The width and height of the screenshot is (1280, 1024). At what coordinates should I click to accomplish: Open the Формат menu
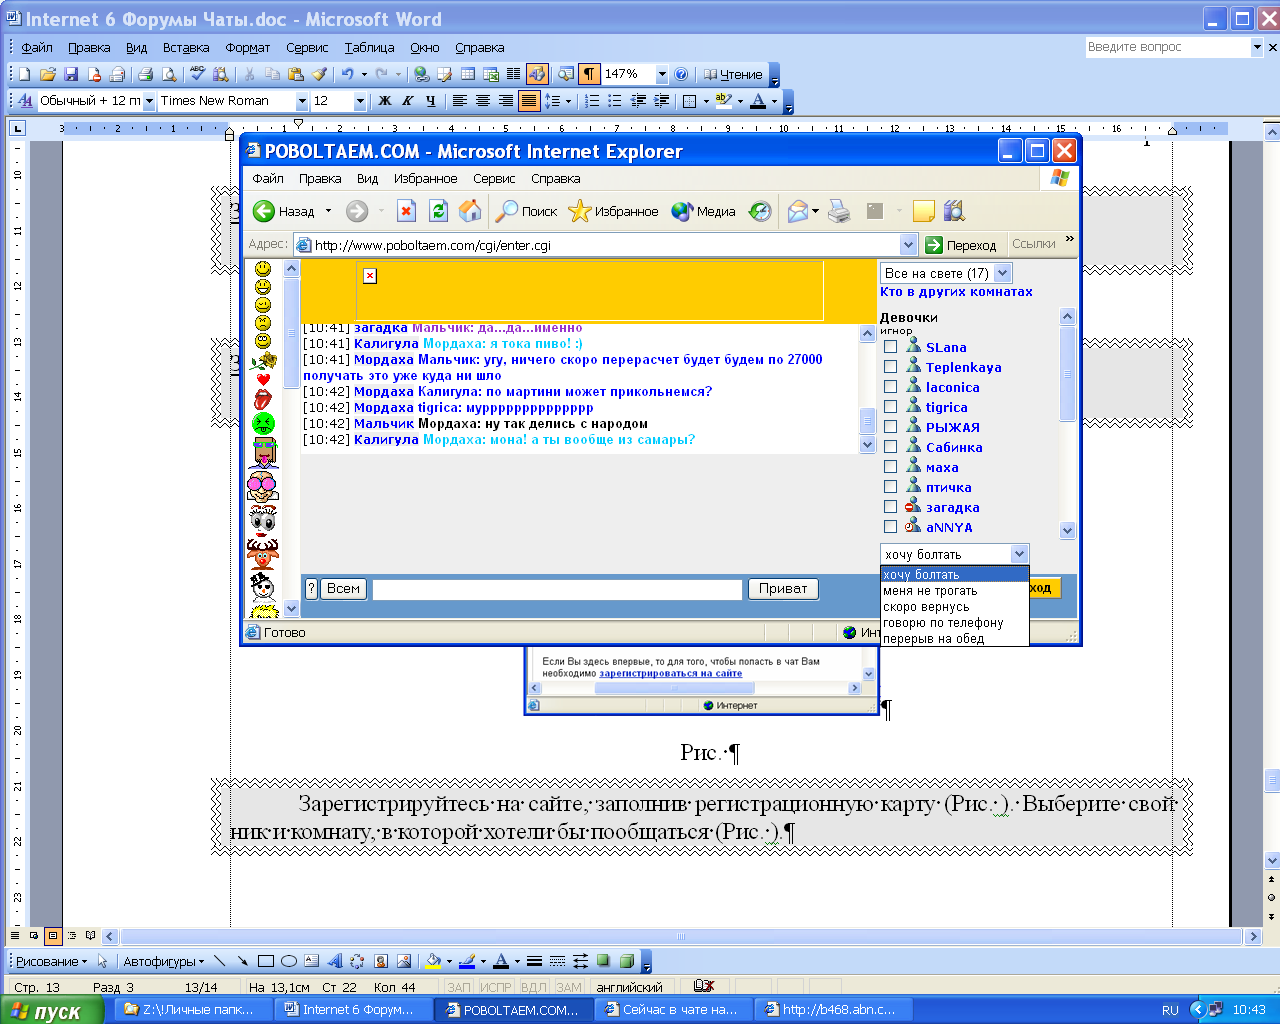click(247, 47)
